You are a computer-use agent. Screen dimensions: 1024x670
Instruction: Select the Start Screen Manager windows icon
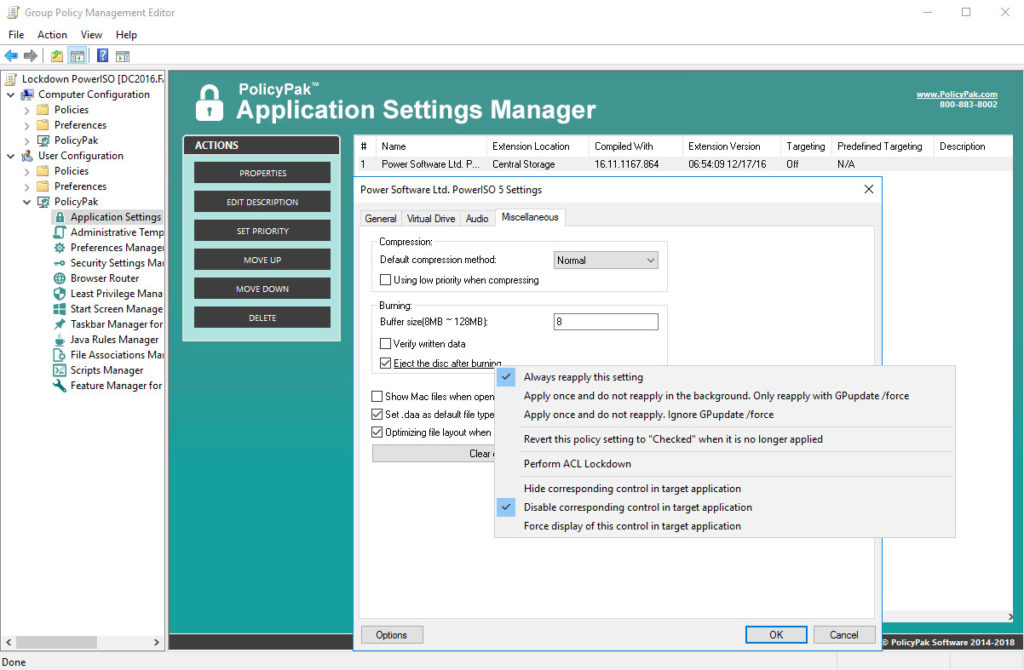[59, 309]
